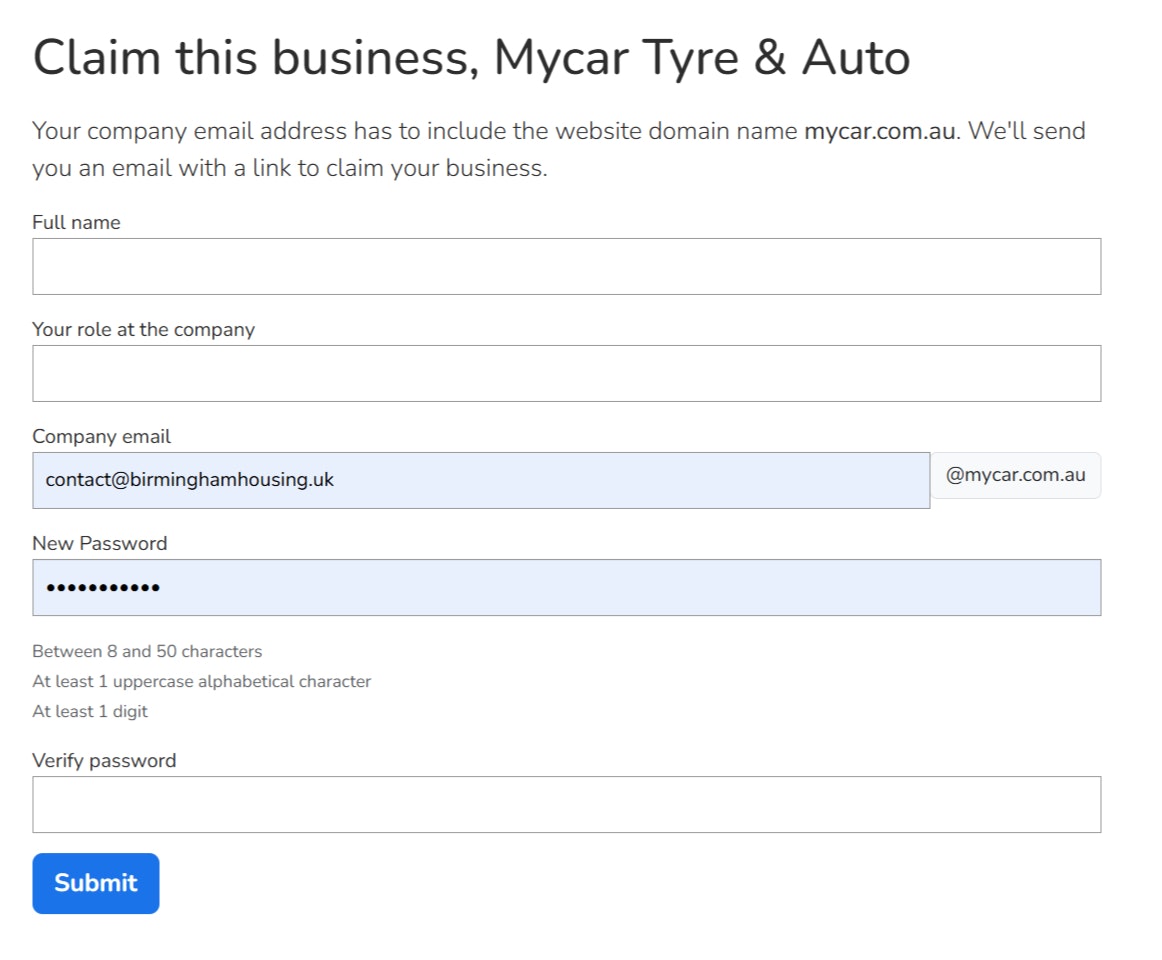
Task: Click the Company email text box
Action: [480, 480]
